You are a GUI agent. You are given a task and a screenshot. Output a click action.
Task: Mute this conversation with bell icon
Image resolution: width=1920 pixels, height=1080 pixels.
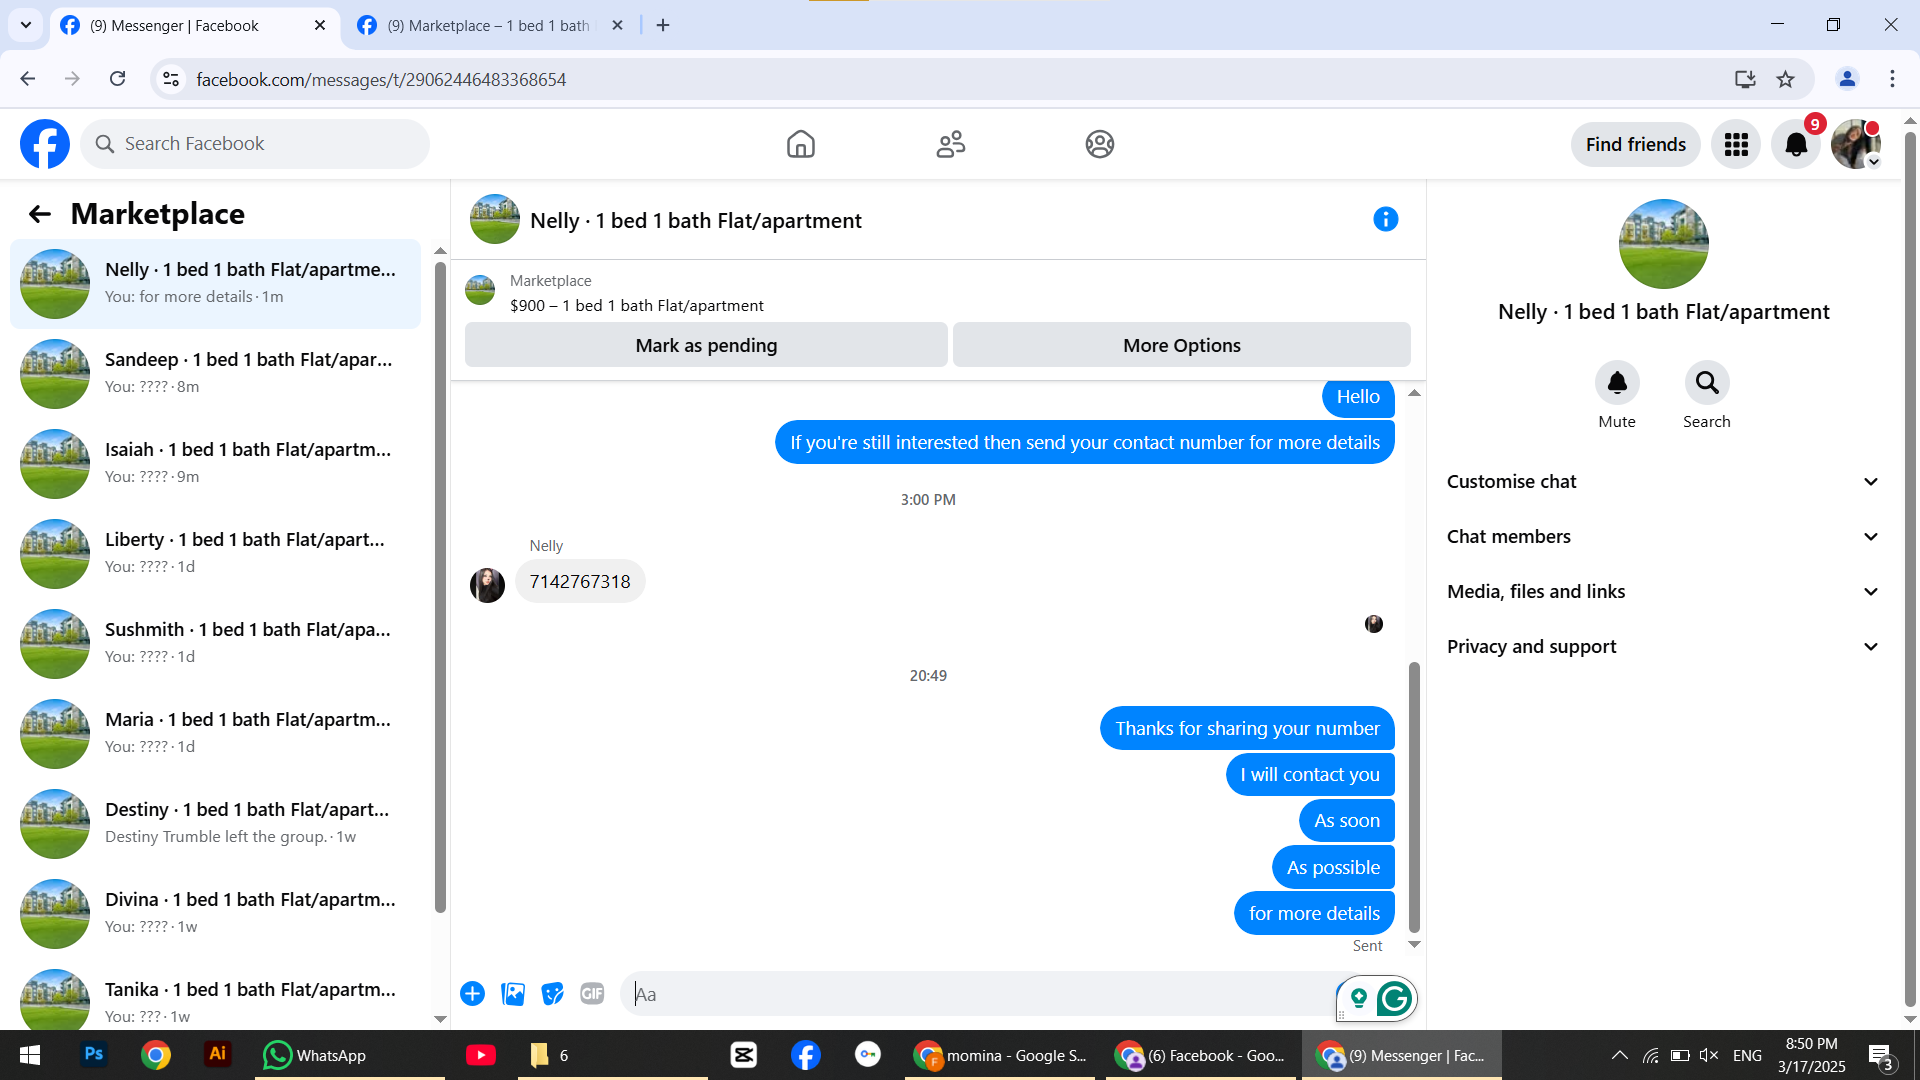coord(1617,382)
